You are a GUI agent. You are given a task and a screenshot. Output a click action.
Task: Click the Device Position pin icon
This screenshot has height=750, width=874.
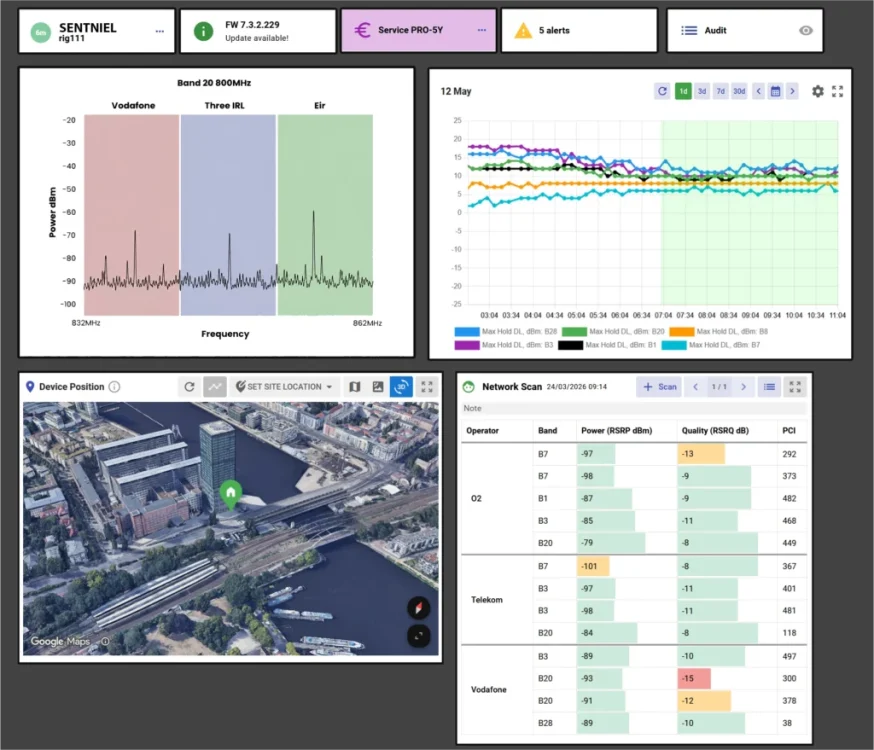coord(30,387)
